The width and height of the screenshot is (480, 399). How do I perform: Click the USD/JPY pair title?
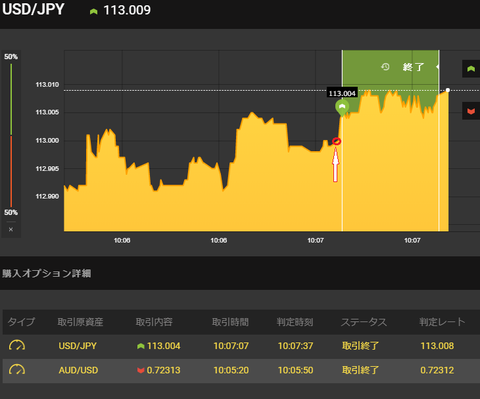[33, 9]
